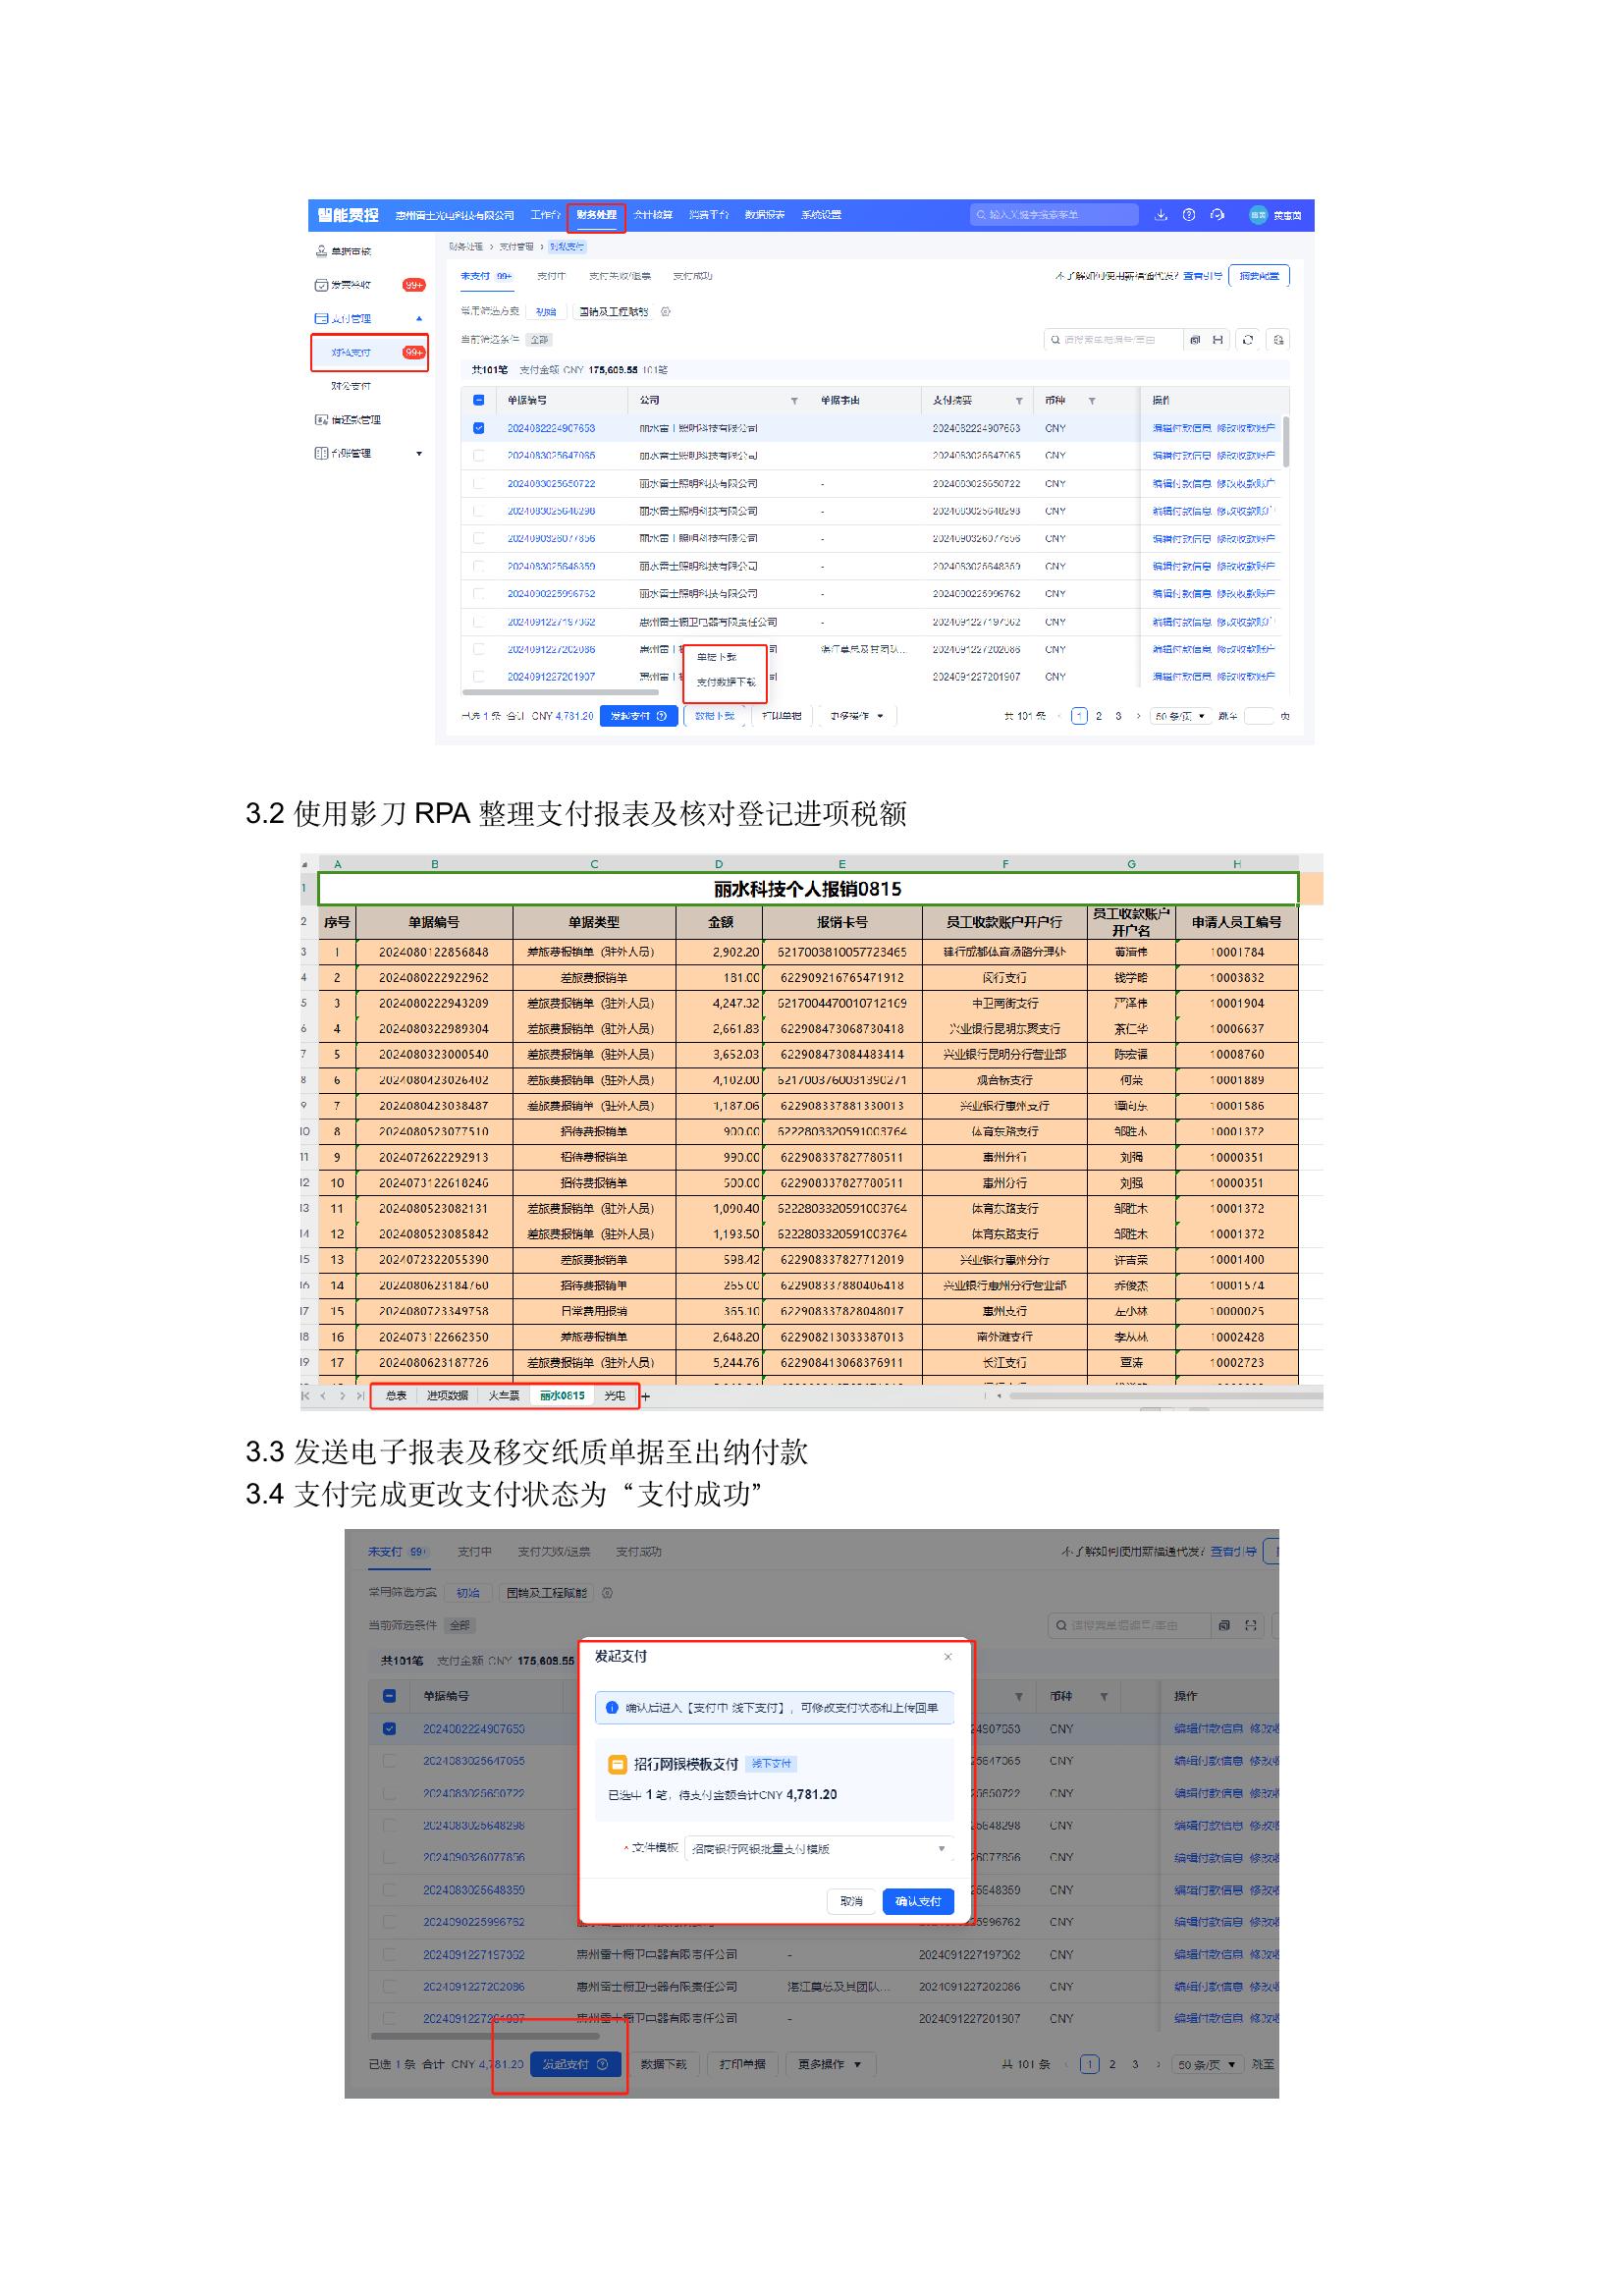Viewport: 1623px width, 2296px height.
Task: Click the 确认支付 button
Action: pyautogui.click(x=917, y=1901)
